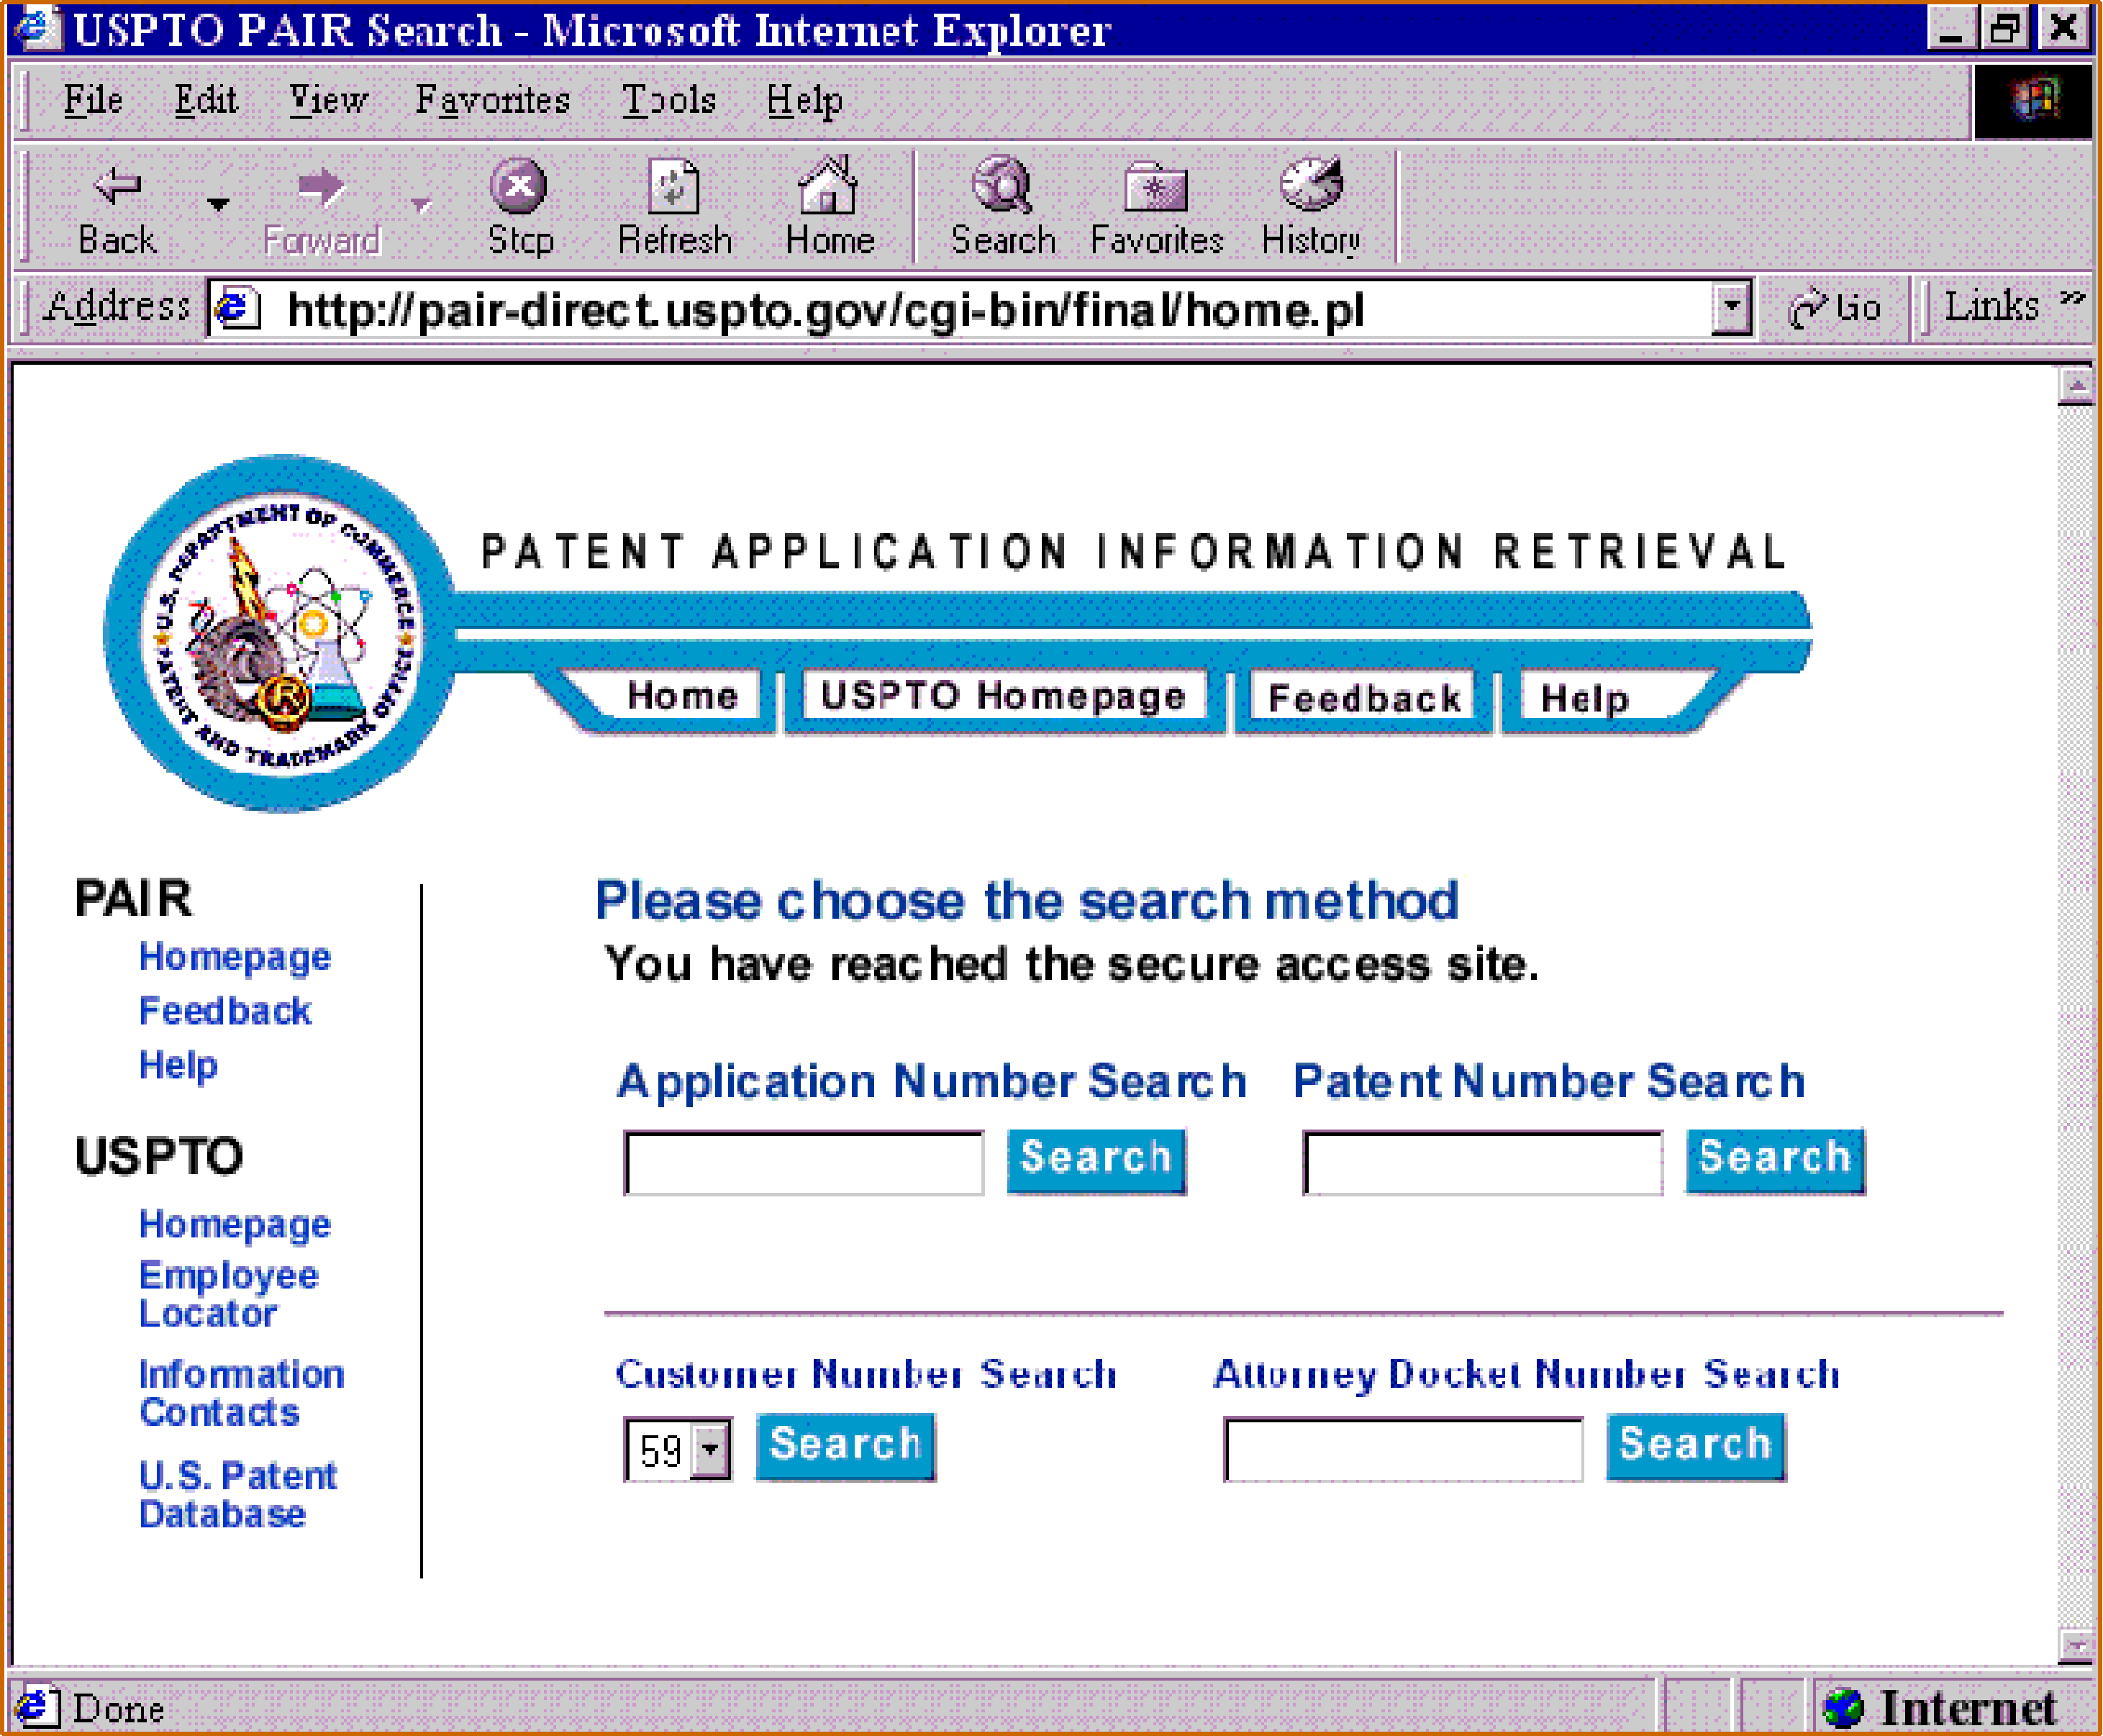
Task: Click the Back arrow toolbar icon
Action: point(118,187)
